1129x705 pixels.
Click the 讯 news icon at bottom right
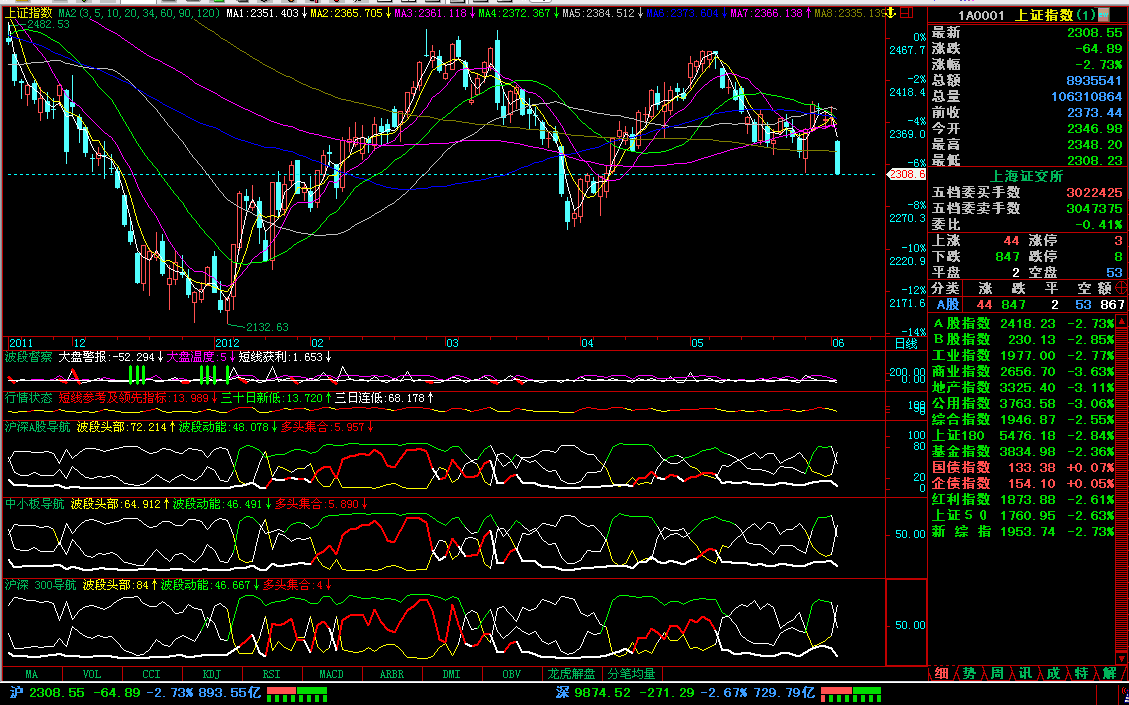[x=1025, y=673]
